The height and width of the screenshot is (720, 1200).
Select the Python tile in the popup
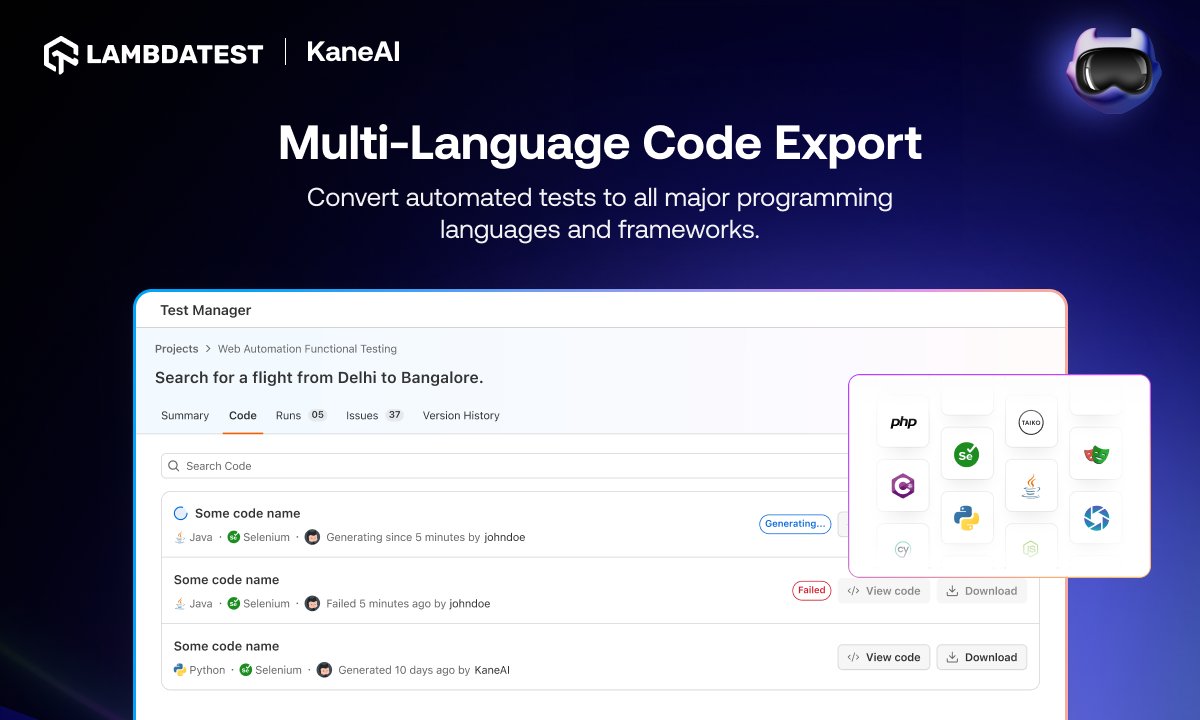click(x=967, y=518)
